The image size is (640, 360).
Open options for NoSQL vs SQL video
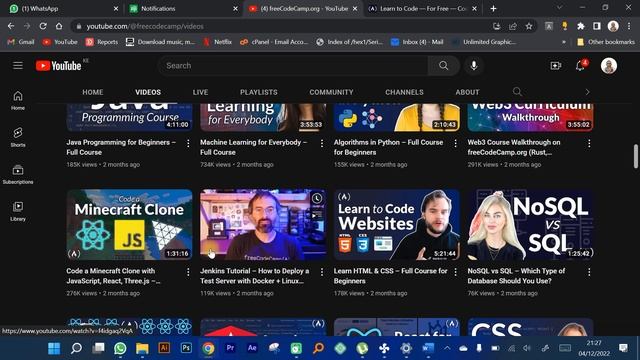click(x=589, y=272)
